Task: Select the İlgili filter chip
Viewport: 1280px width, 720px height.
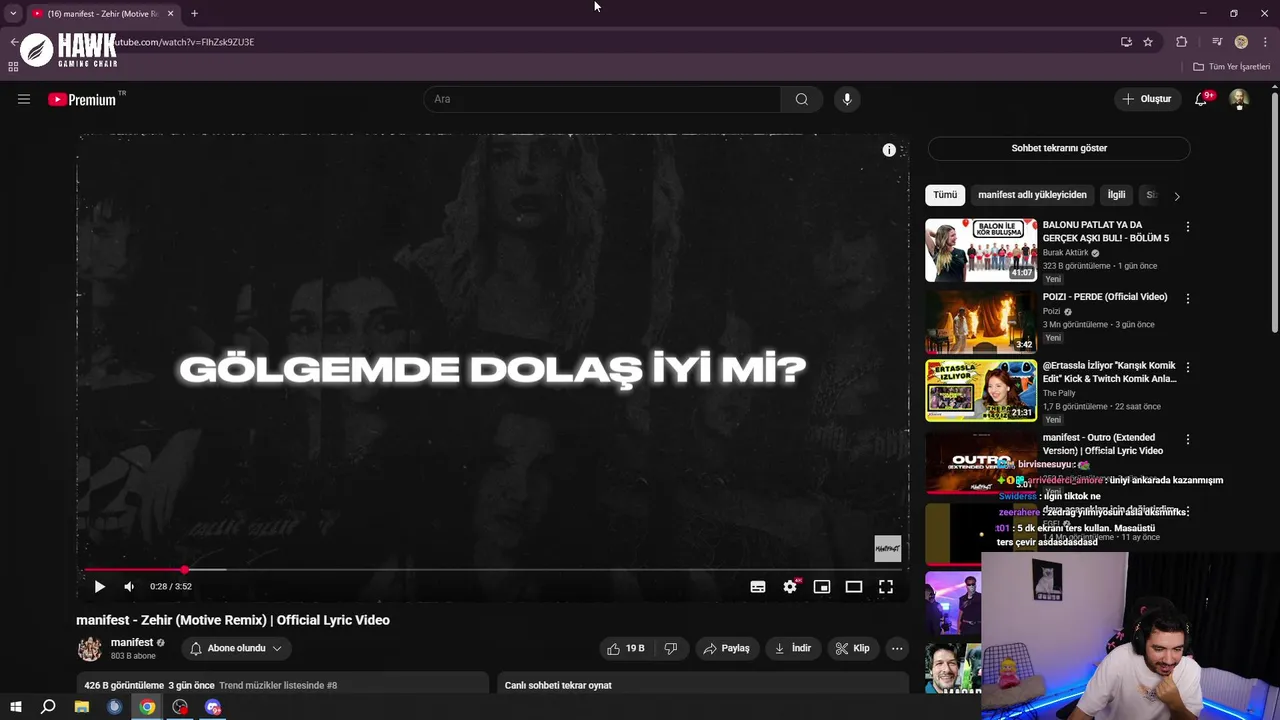Action: (x=1116, y=195)
